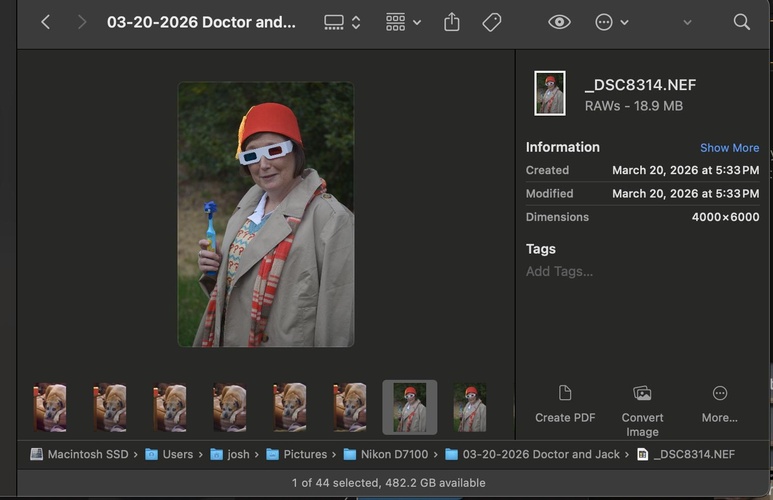This screenshot has width=773, height=500.
Task: Select the fifth dog thumbnail in filmstrip
Action: (290, 408)
